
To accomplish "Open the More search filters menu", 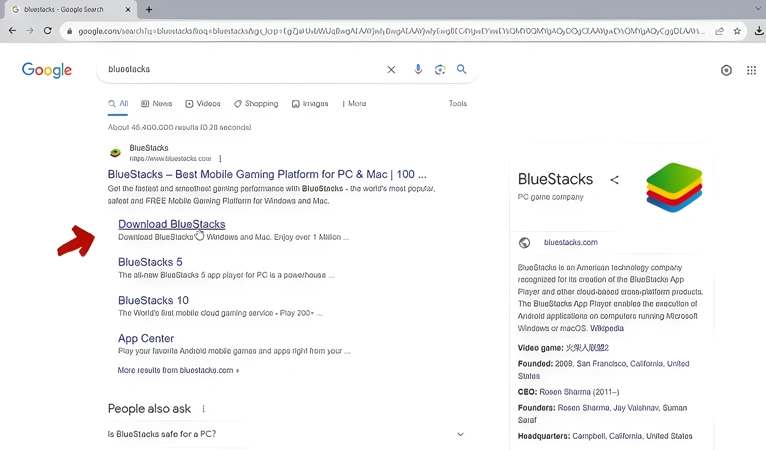I will click(x=354, y=104).
